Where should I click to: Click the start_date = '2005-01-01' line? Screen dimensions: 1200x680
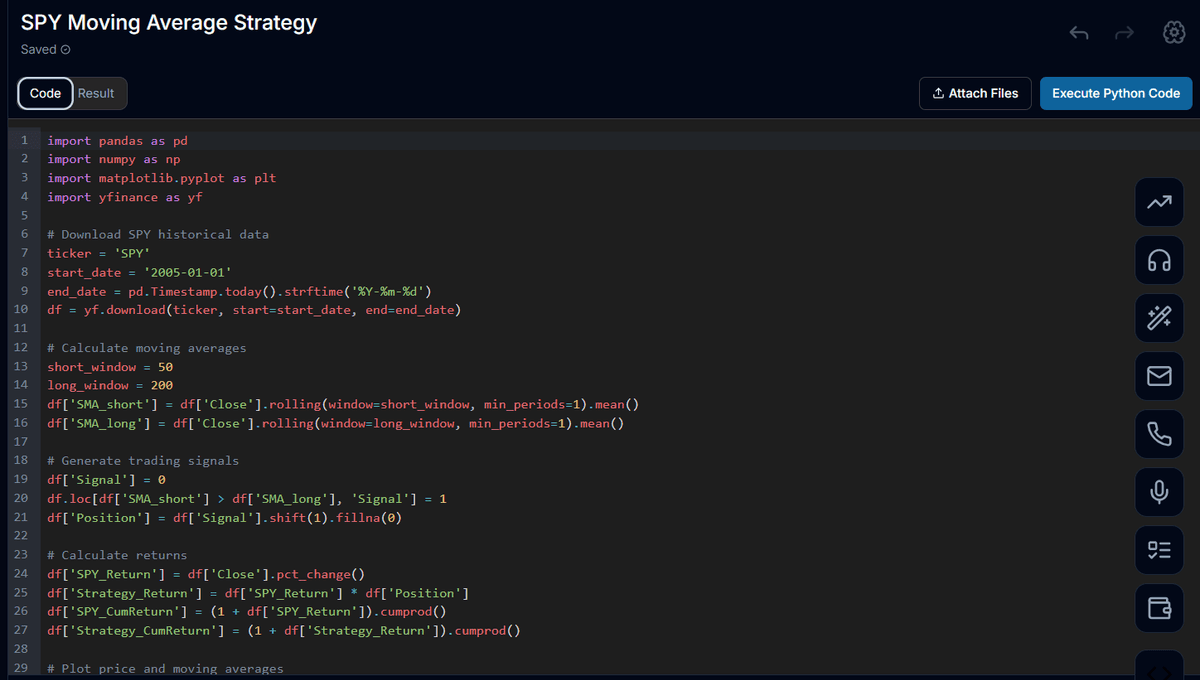point(139,273)
